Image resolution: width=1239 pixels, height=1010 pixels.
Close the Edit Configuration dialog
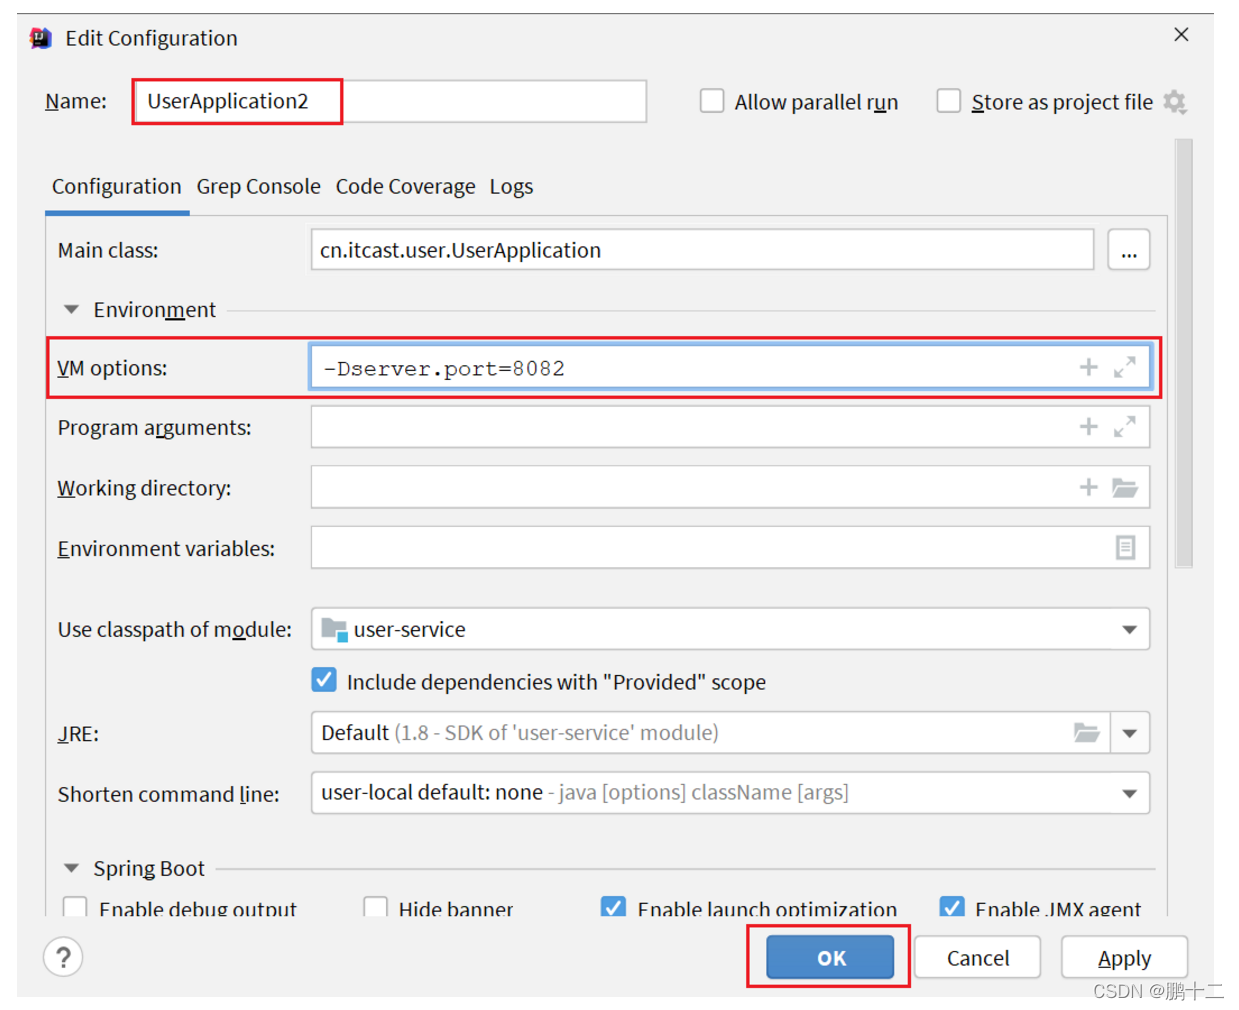tap(1181, 35)
